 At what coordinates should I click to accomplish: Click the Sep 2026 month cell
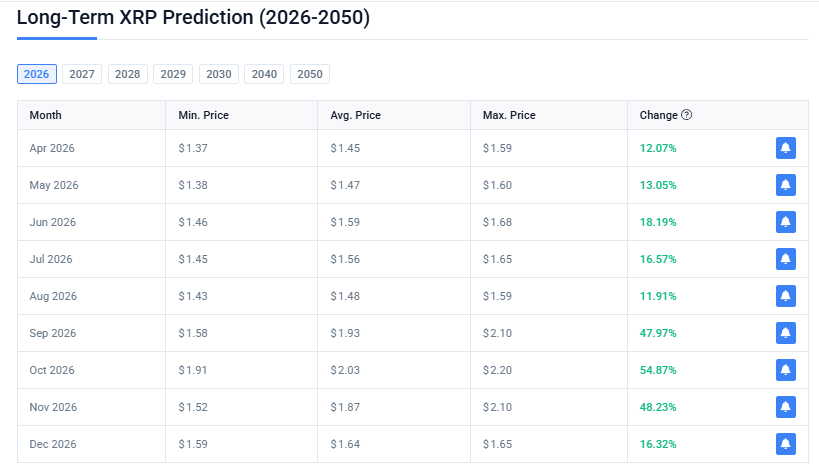52,333
